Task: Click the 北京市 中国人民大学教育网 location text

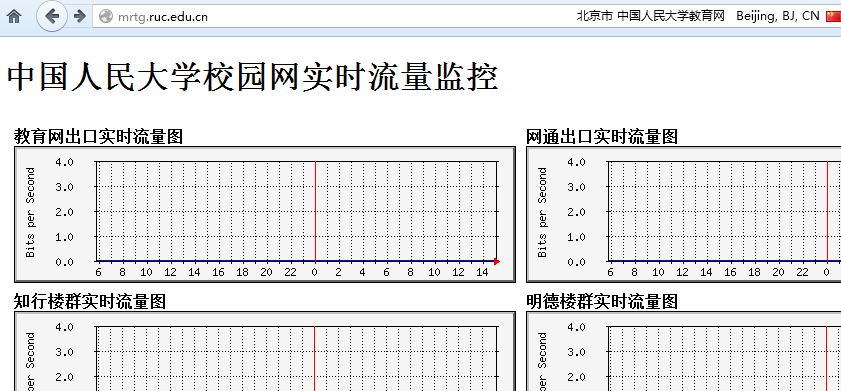Action: [651, 16]
